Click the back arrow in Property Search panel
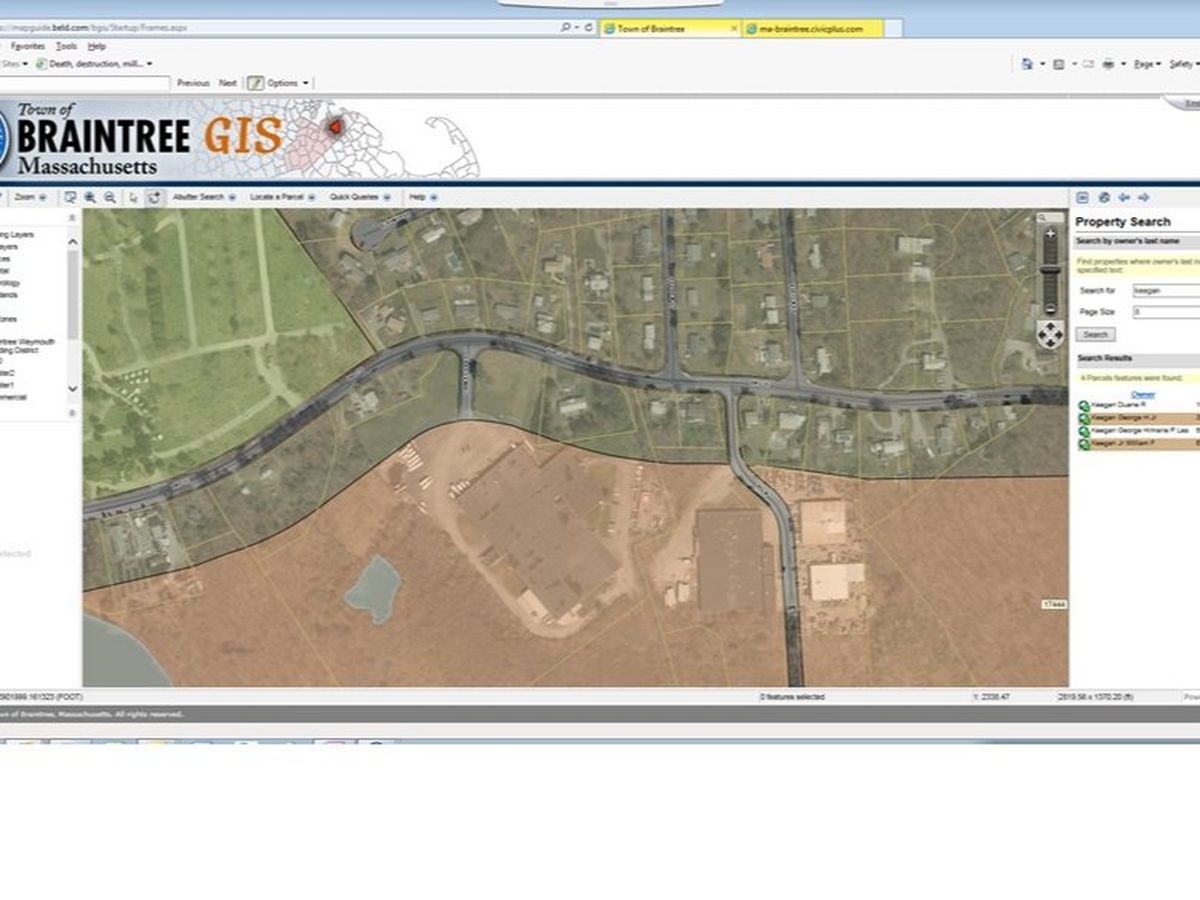 pyautogui.click(x=1123, y=197)
